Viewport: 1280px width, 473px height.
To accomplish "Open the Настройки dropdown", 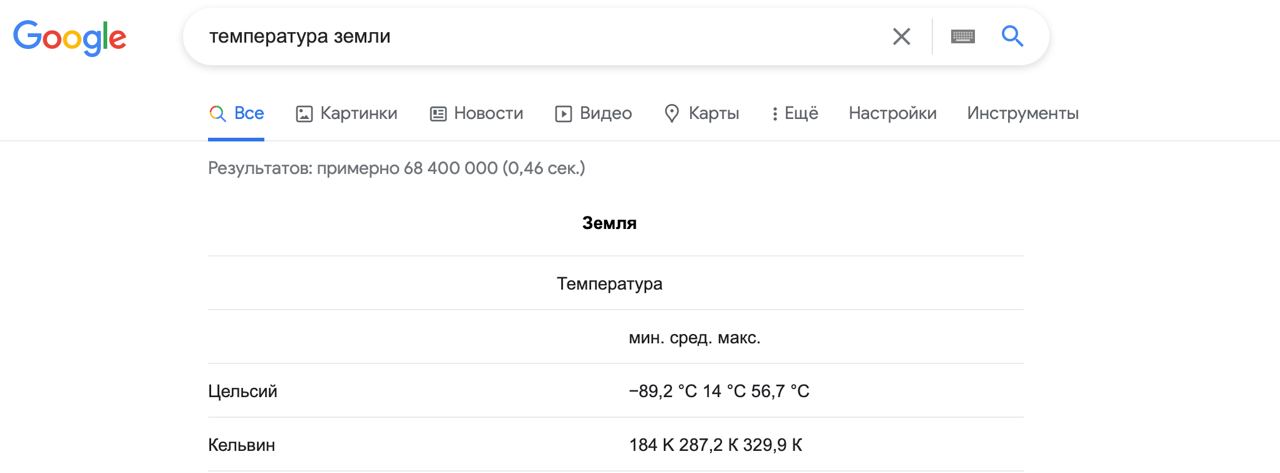I will tap(892, 114).
